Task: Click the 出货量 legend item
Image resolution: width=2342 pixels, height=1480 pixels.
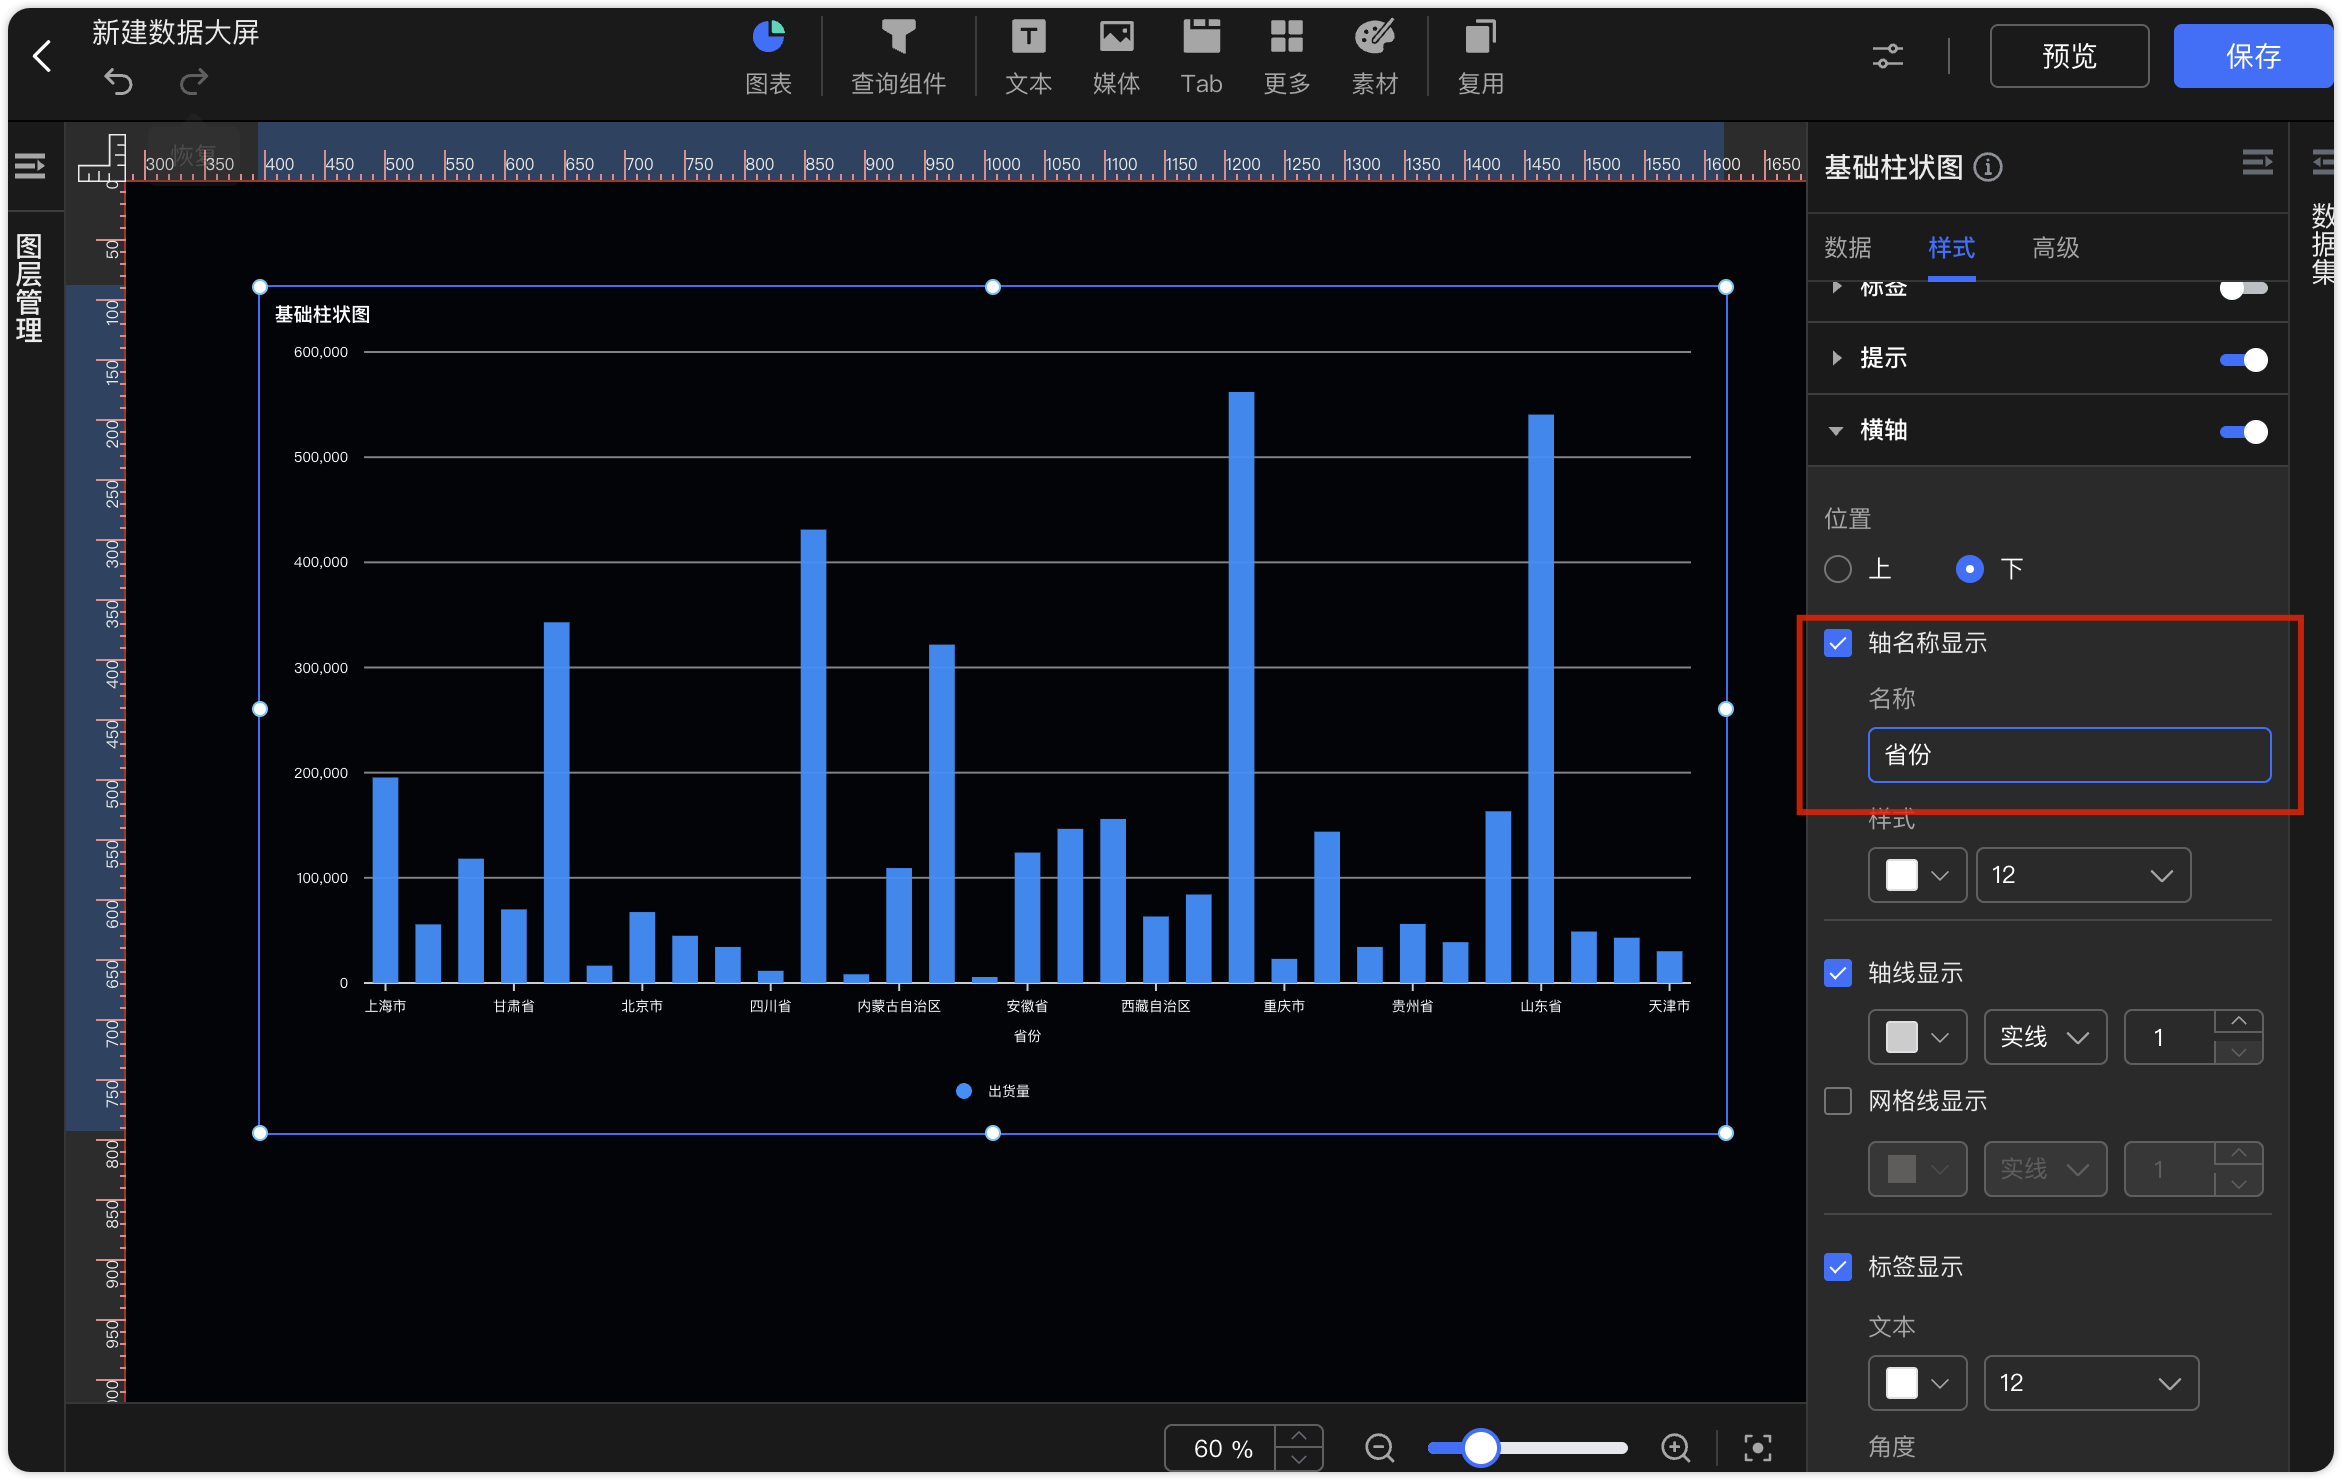Action: [x=993, y=1091]
